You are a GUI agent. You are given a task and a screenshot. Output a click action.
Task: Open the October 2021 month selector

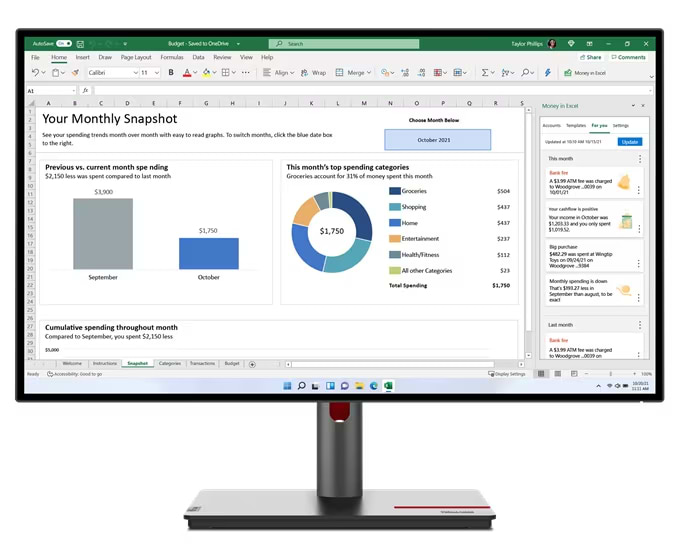tap(437, 140)
